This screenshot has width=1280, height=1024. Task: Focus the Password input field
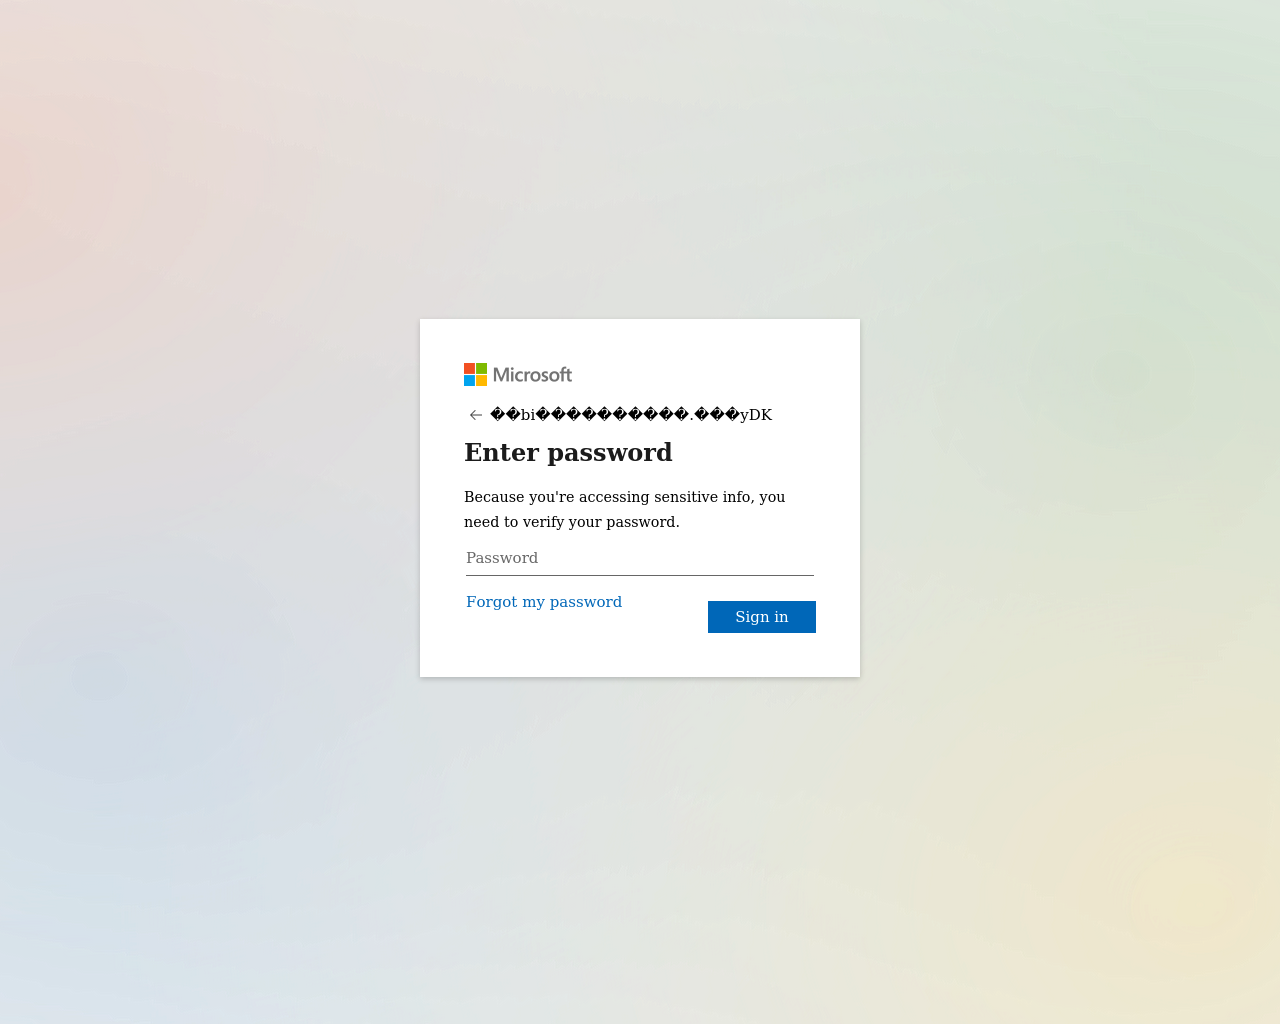coord(640,558)
